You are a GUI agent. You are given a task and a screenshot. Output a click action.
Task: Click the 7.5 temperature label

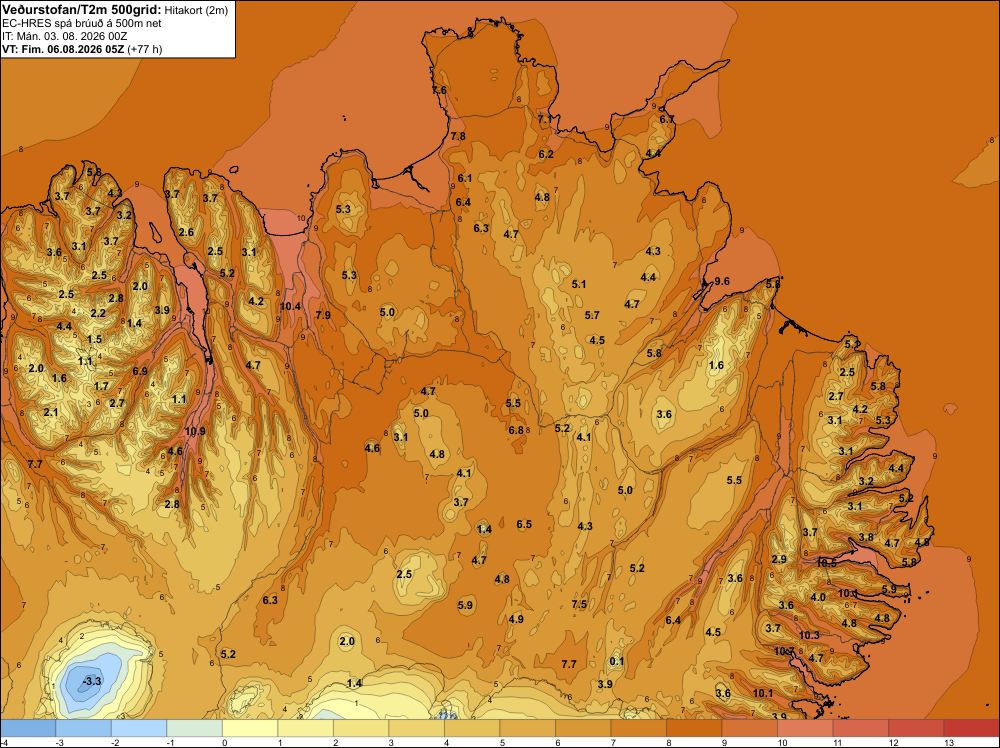(x=579, y=605)
